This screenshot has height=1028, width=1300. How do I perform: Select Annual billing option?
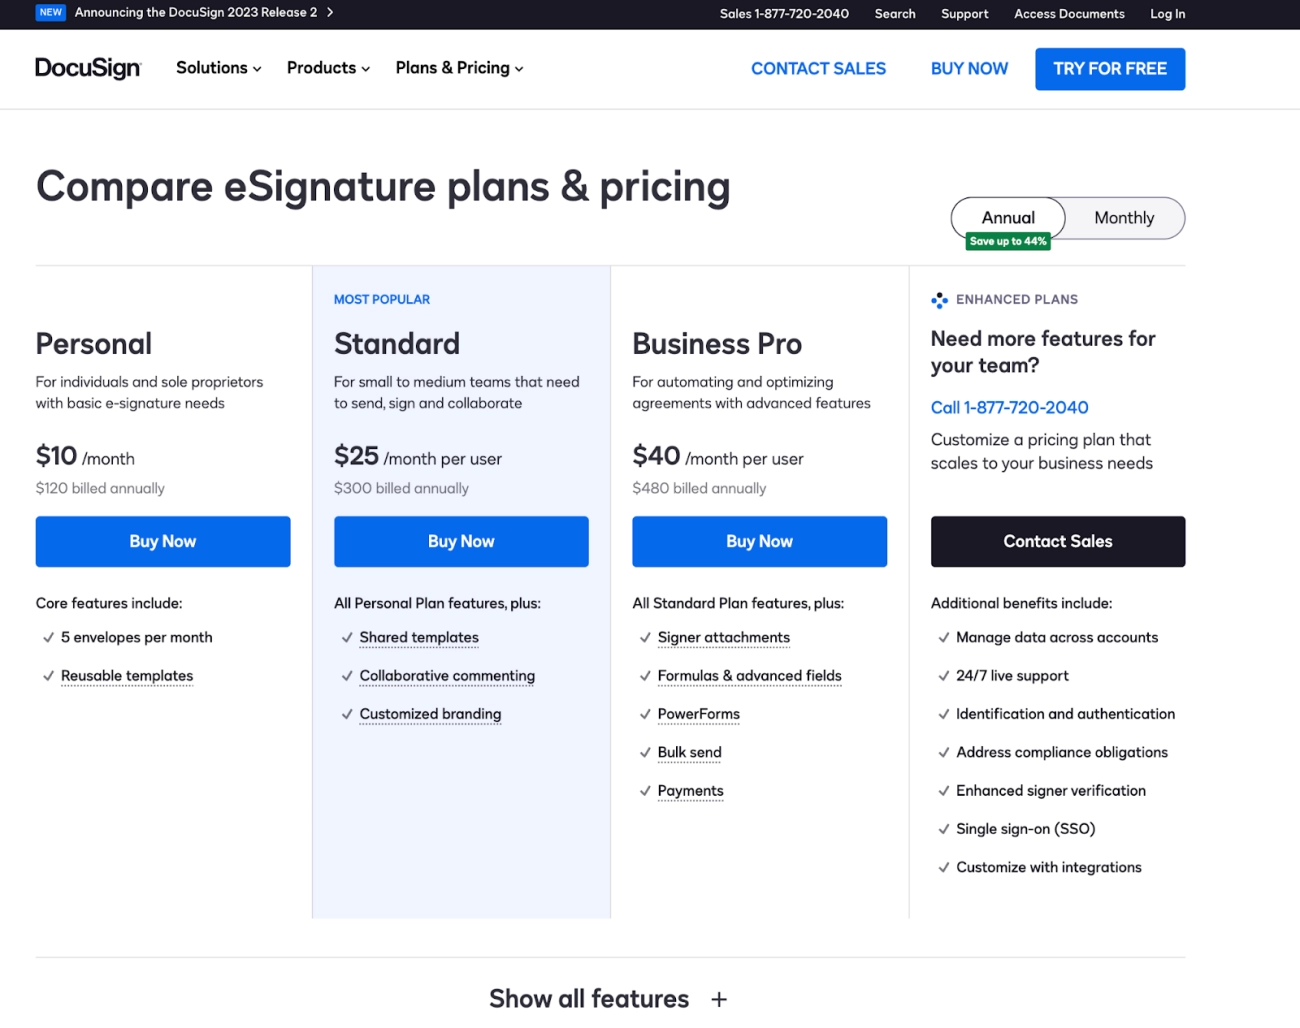[x=1008, y=217]
